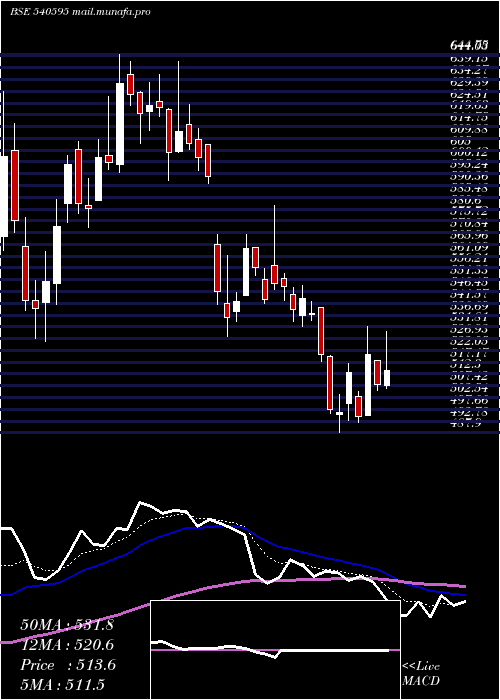Click the 'Price : 513.6' label
Viewport: 500px width, 700px height.
coord(68,665)
